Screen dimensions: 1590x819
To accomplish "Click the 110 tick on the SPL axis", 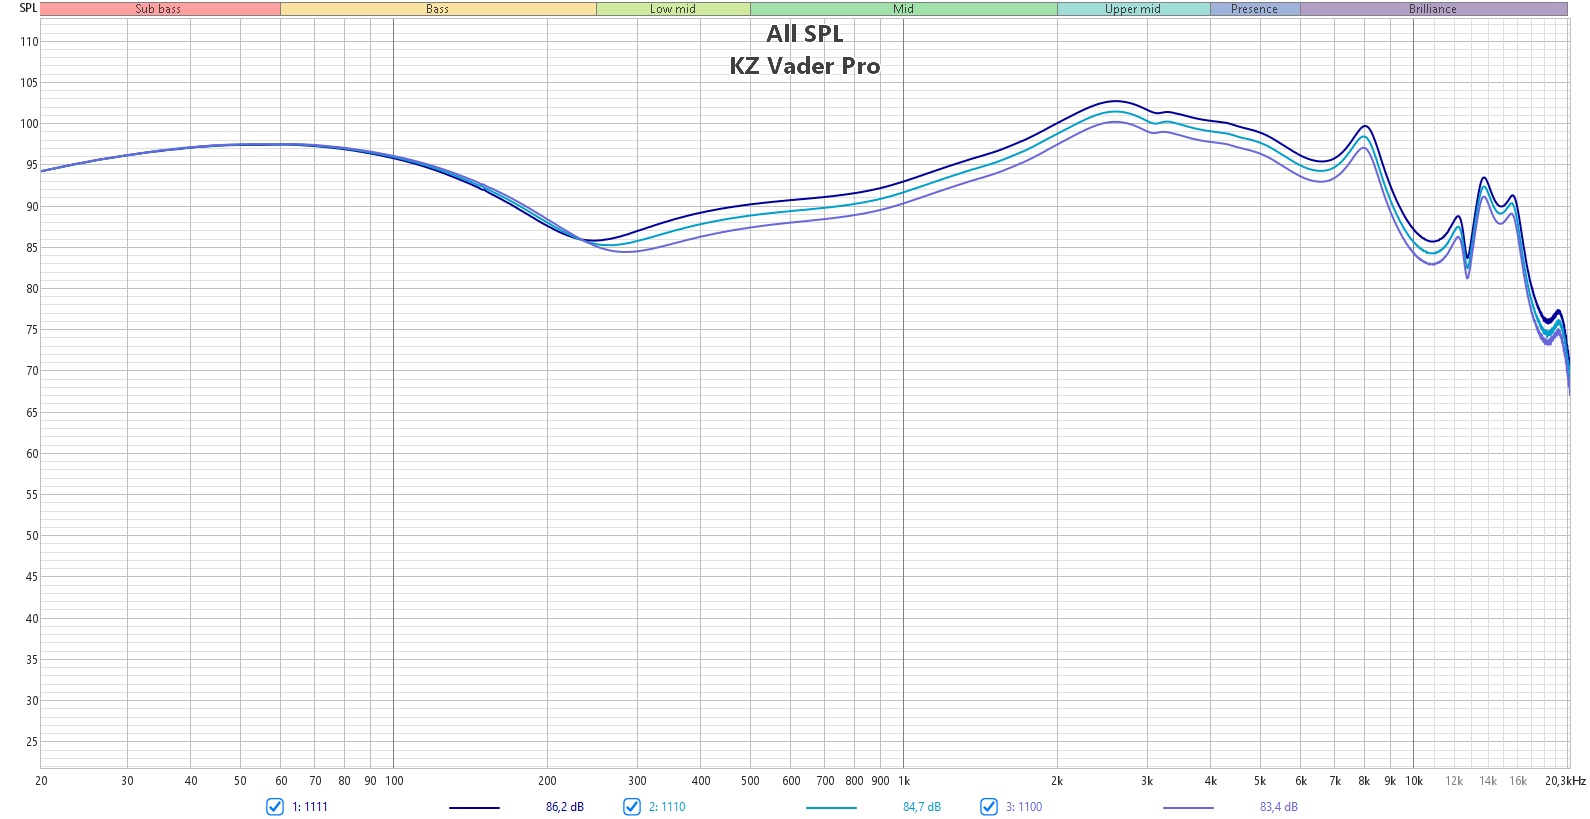I will [29, 42].
